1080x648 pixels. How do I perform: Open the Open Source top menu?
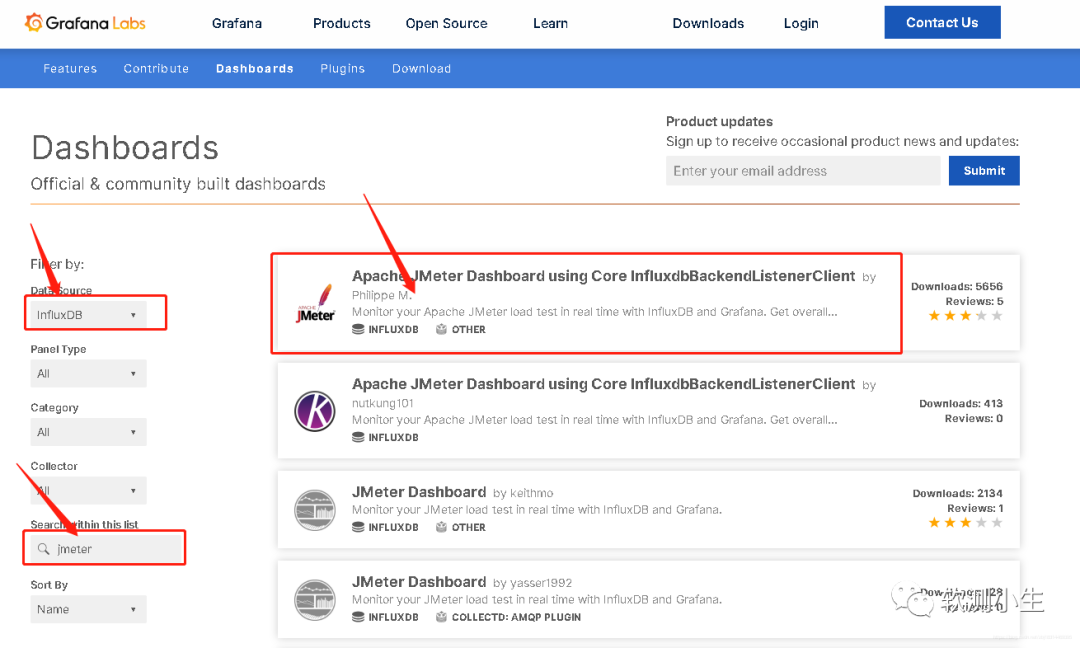coord(446,23)
